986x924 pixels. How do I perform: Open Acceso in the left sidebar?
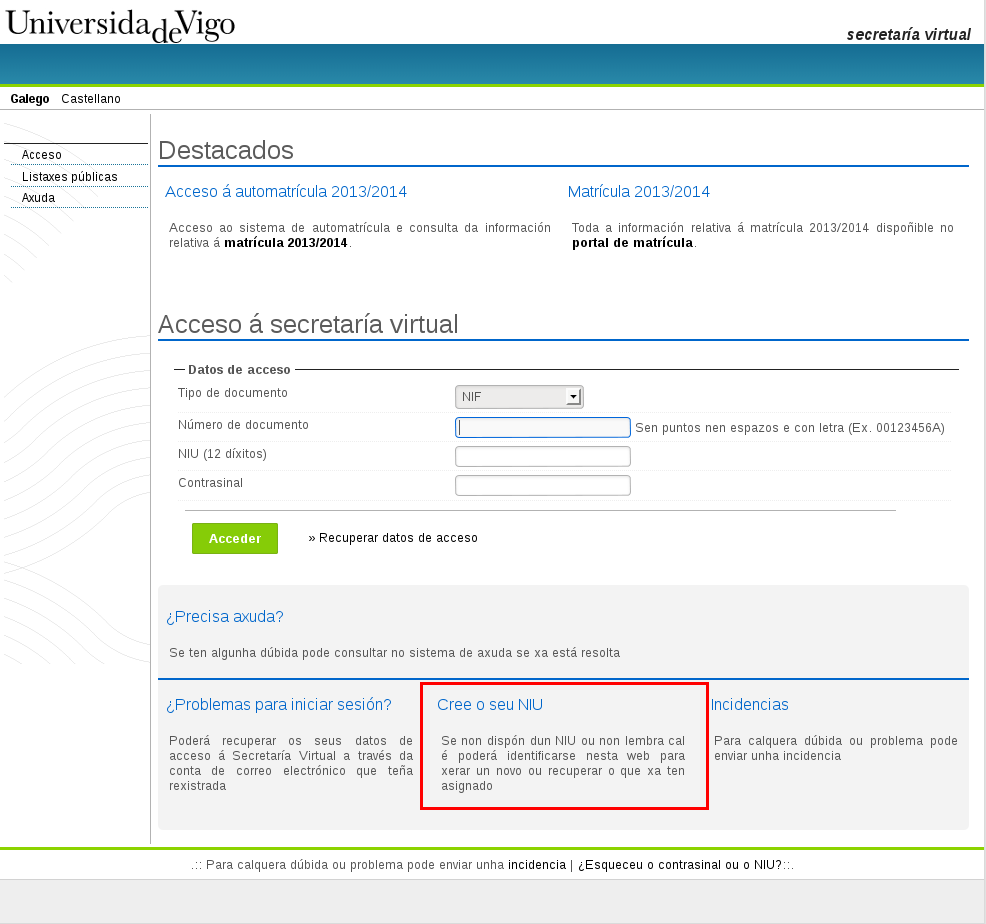(x=42, y=155)
